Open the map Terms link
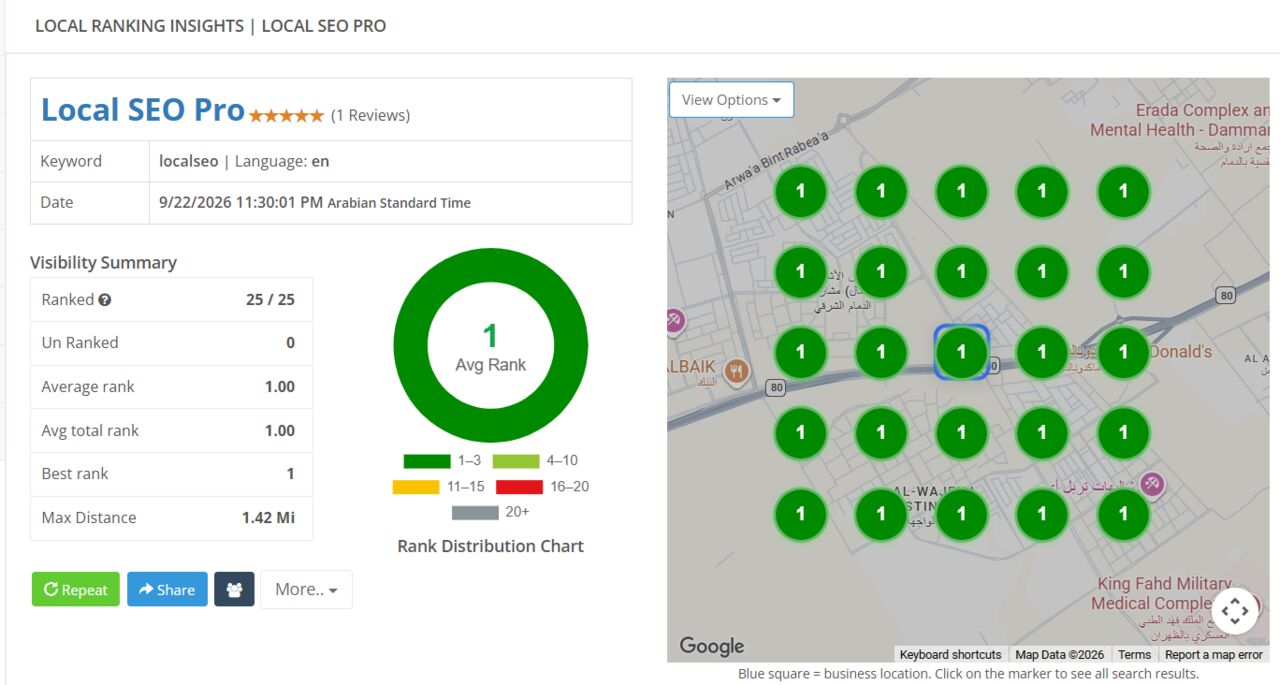The image size is (1280, 685). pyautogui.click(x=1134, y=655)
